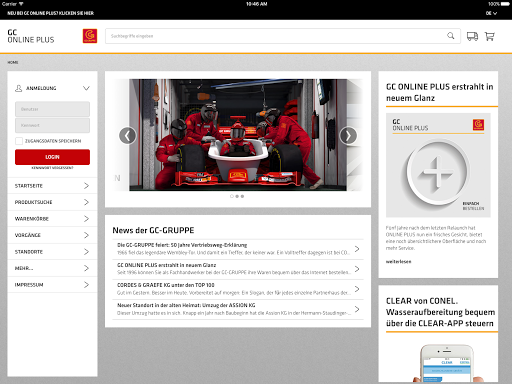
Task: Click the red GC-Gruppe logo
Action: point(90,36)
